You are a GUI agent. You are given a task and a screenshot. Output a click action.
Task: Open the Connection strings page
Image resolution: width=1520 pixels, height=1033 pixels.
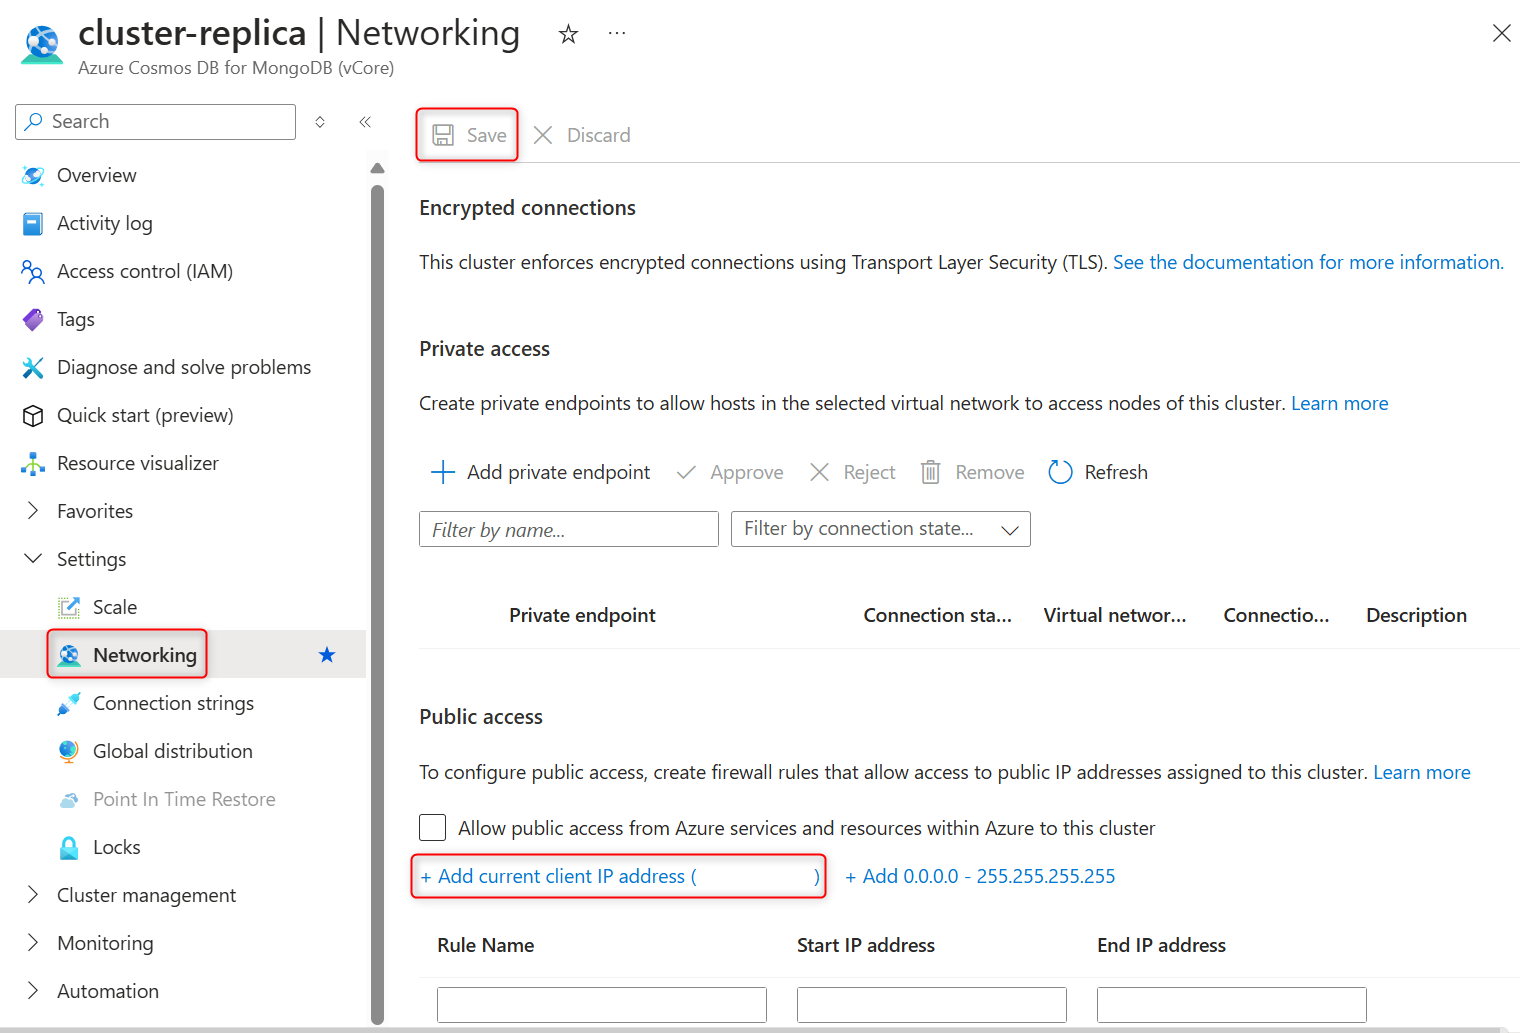pyautogui.click(x=173, y=703)
